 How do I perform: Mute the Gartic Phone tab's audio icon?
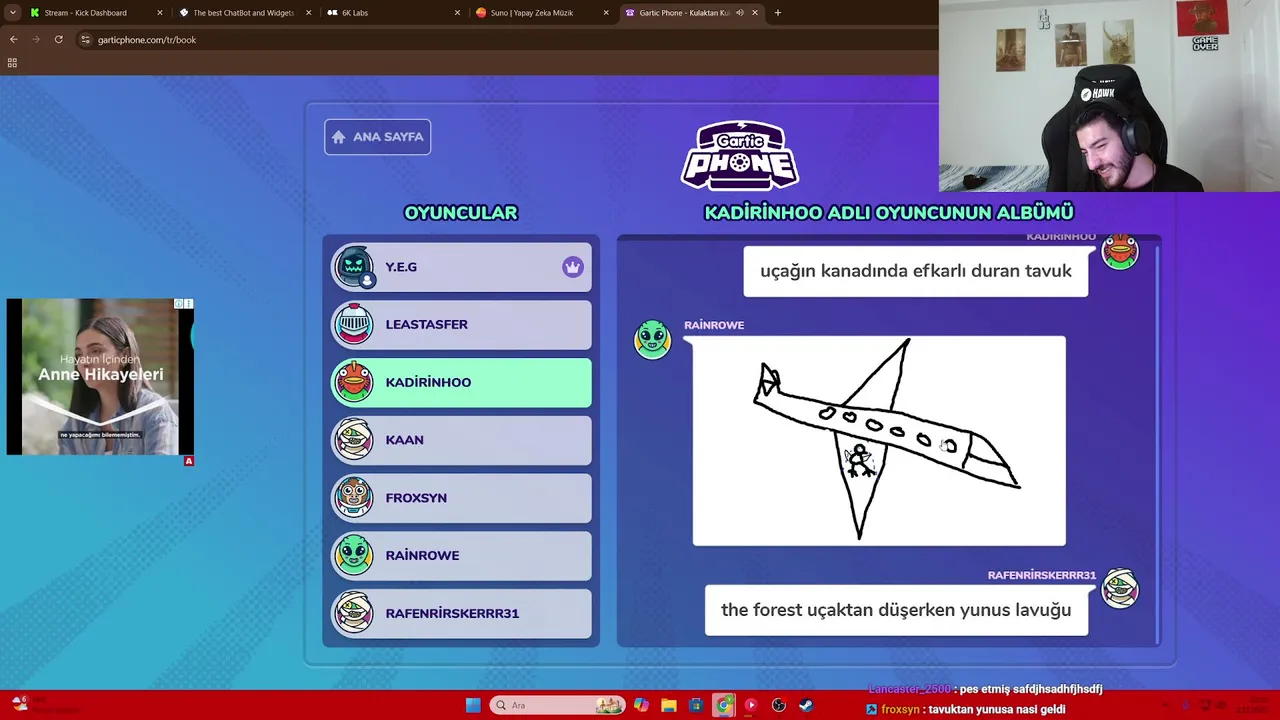(739, 13)
